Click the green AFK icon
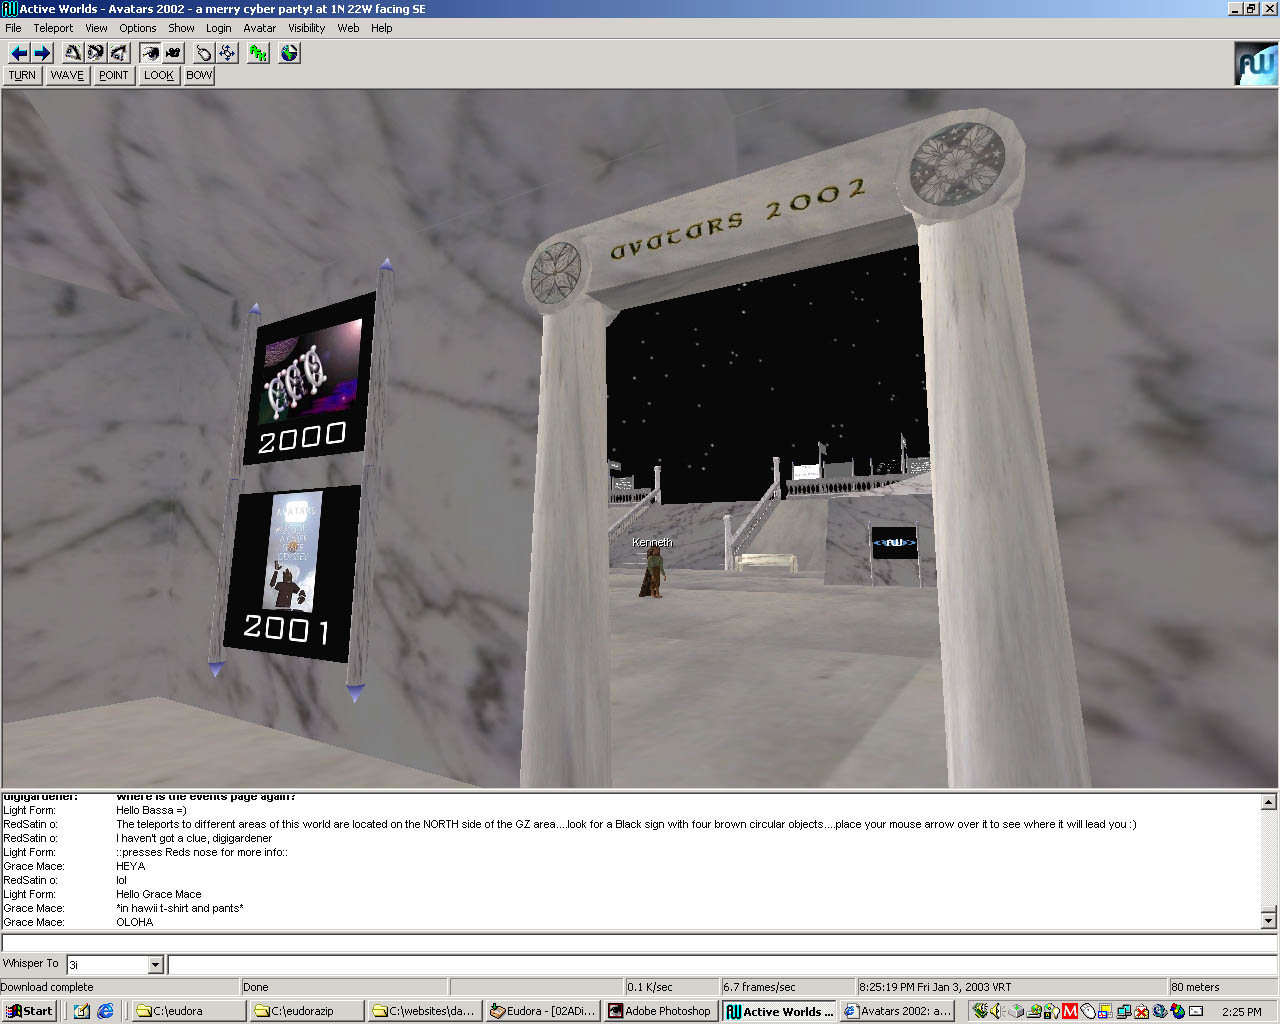This screenshot has width=1280, height=1024. [259, 53]
